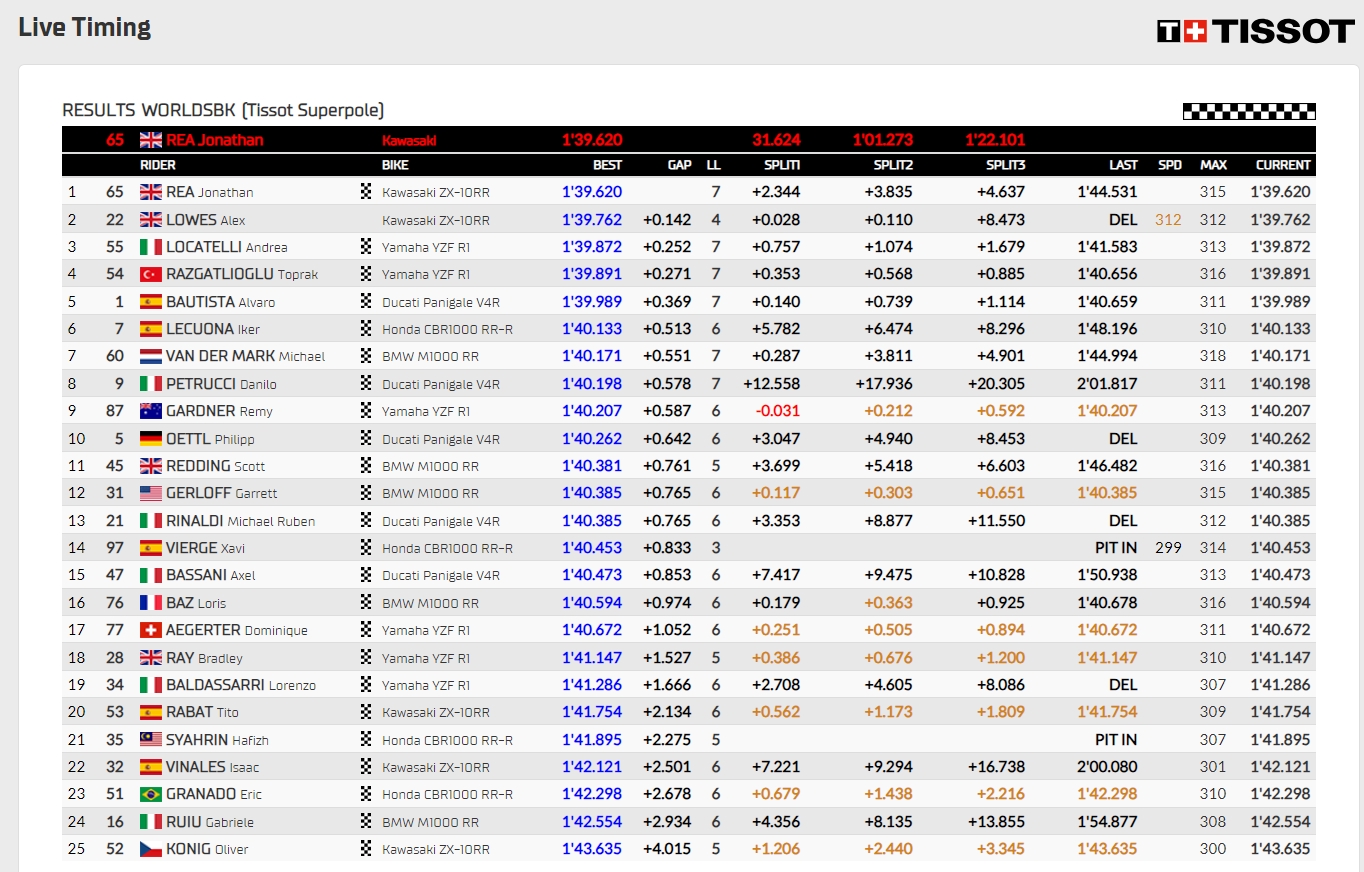Viewport: 1364px width, 872px height.
Task: Click the Swiss flag beside AEGERTER Dominique
Action: click(150, 630)
